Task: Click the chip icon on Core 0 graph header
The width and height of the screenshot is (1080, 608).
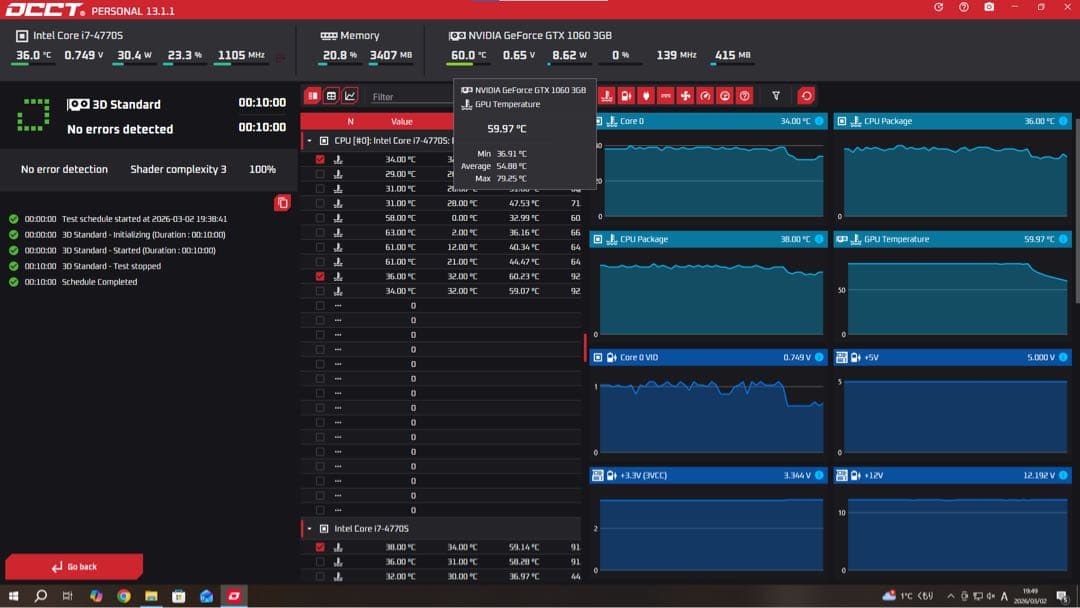Action: [x=598, y=121]
